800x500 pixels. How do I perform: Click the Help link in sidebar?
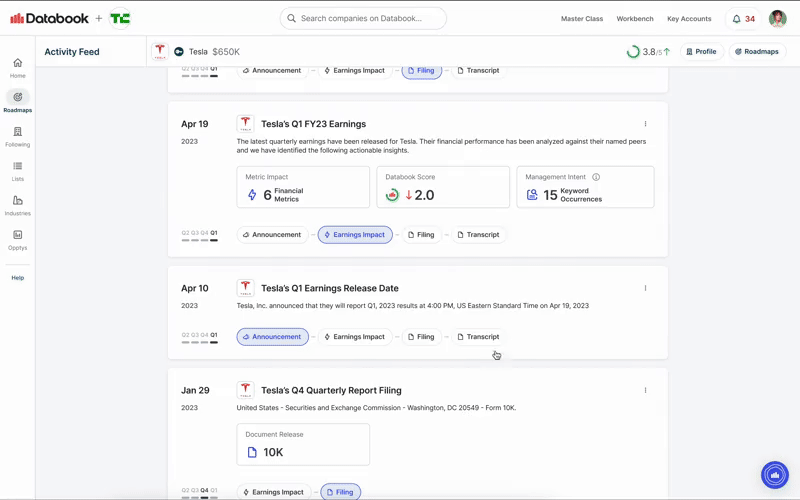click(x=17, y=278)
